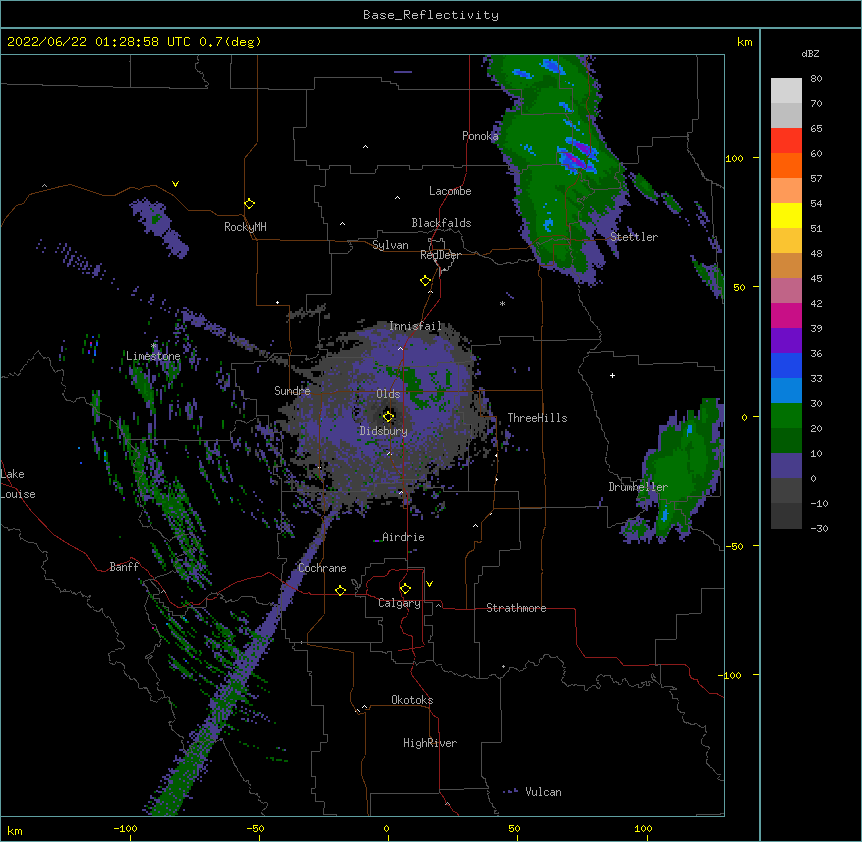Viewport: 862px width, 842px height.
Task: Click the RedDeer city label
Action: click(x=440, y=255)
